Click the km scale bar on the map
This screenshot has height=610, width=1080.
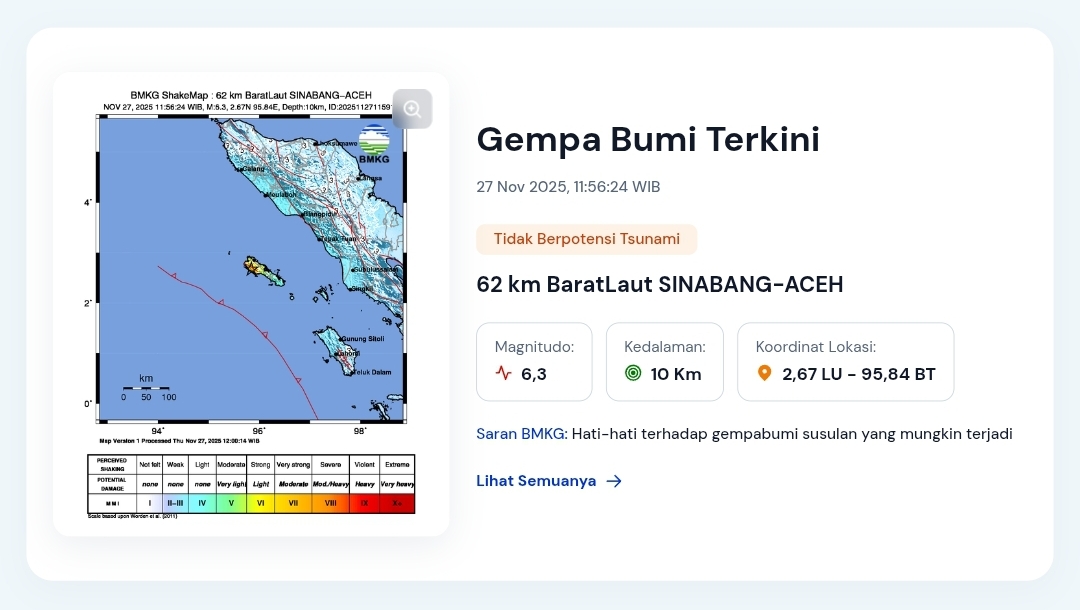click(x=146, y=387)
